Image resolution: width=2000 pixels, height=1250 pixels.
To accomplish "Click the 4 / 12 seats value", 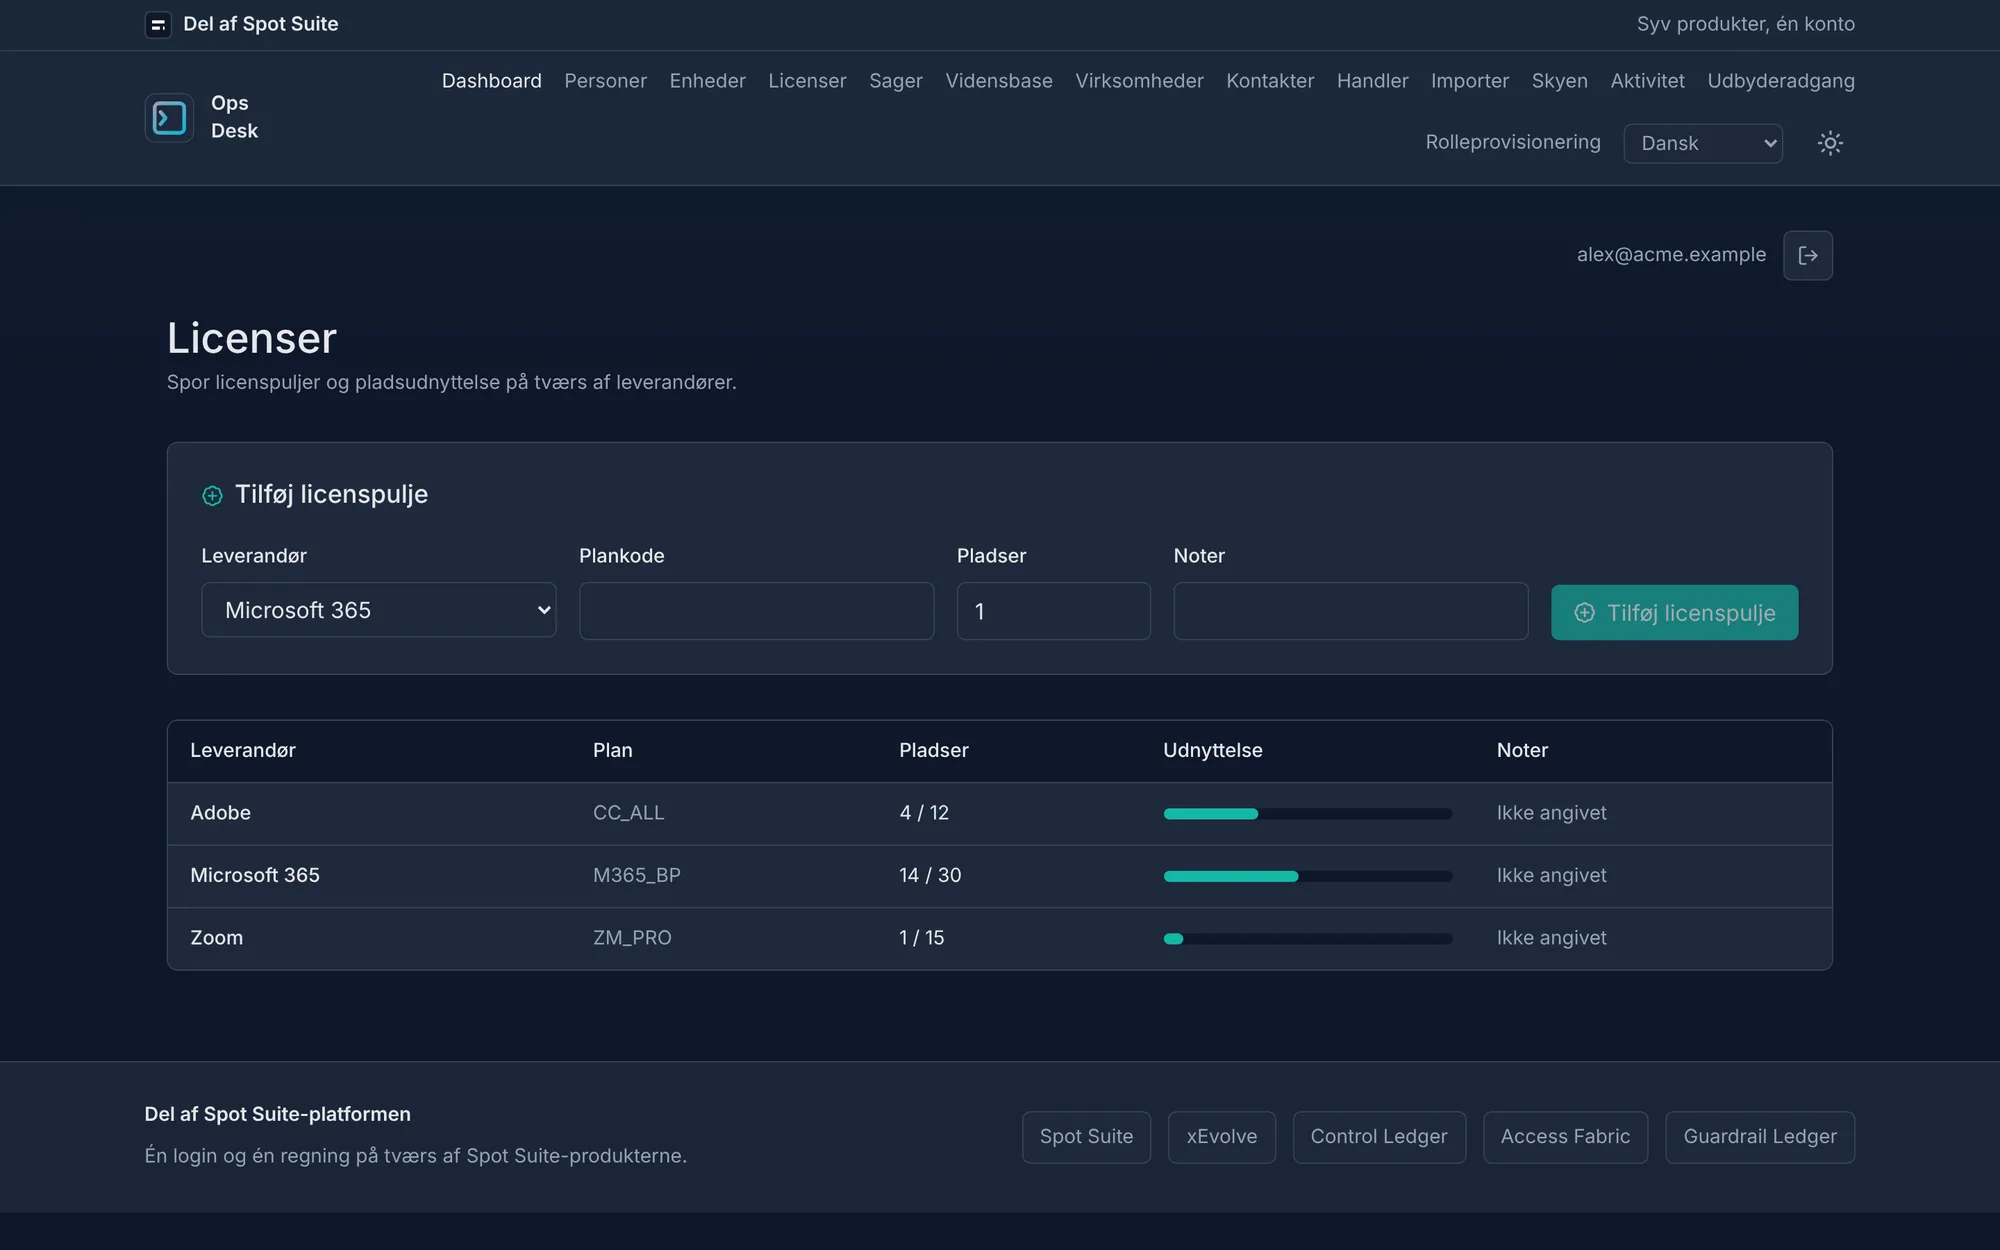I will (924, 813).
